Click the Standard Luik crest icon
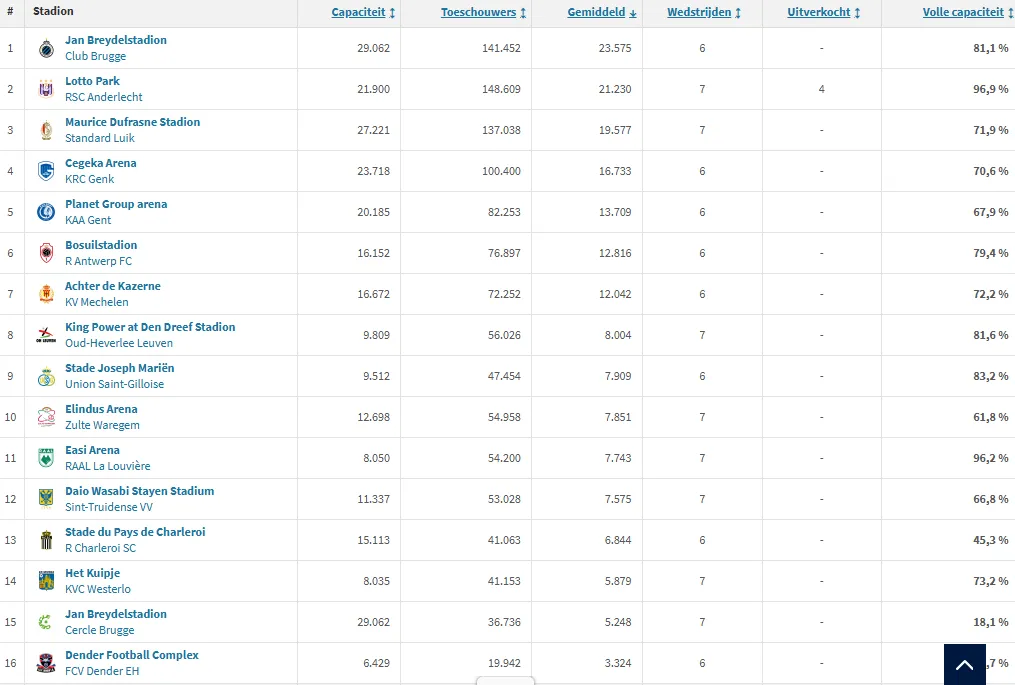 (45, 130)
